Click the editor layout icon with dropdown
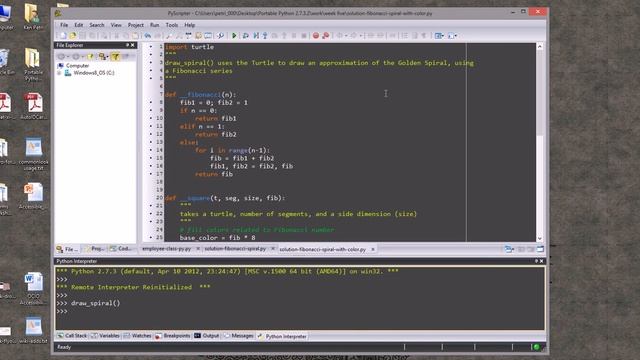Viewport: 640px width, 360px height. (439, 36)
